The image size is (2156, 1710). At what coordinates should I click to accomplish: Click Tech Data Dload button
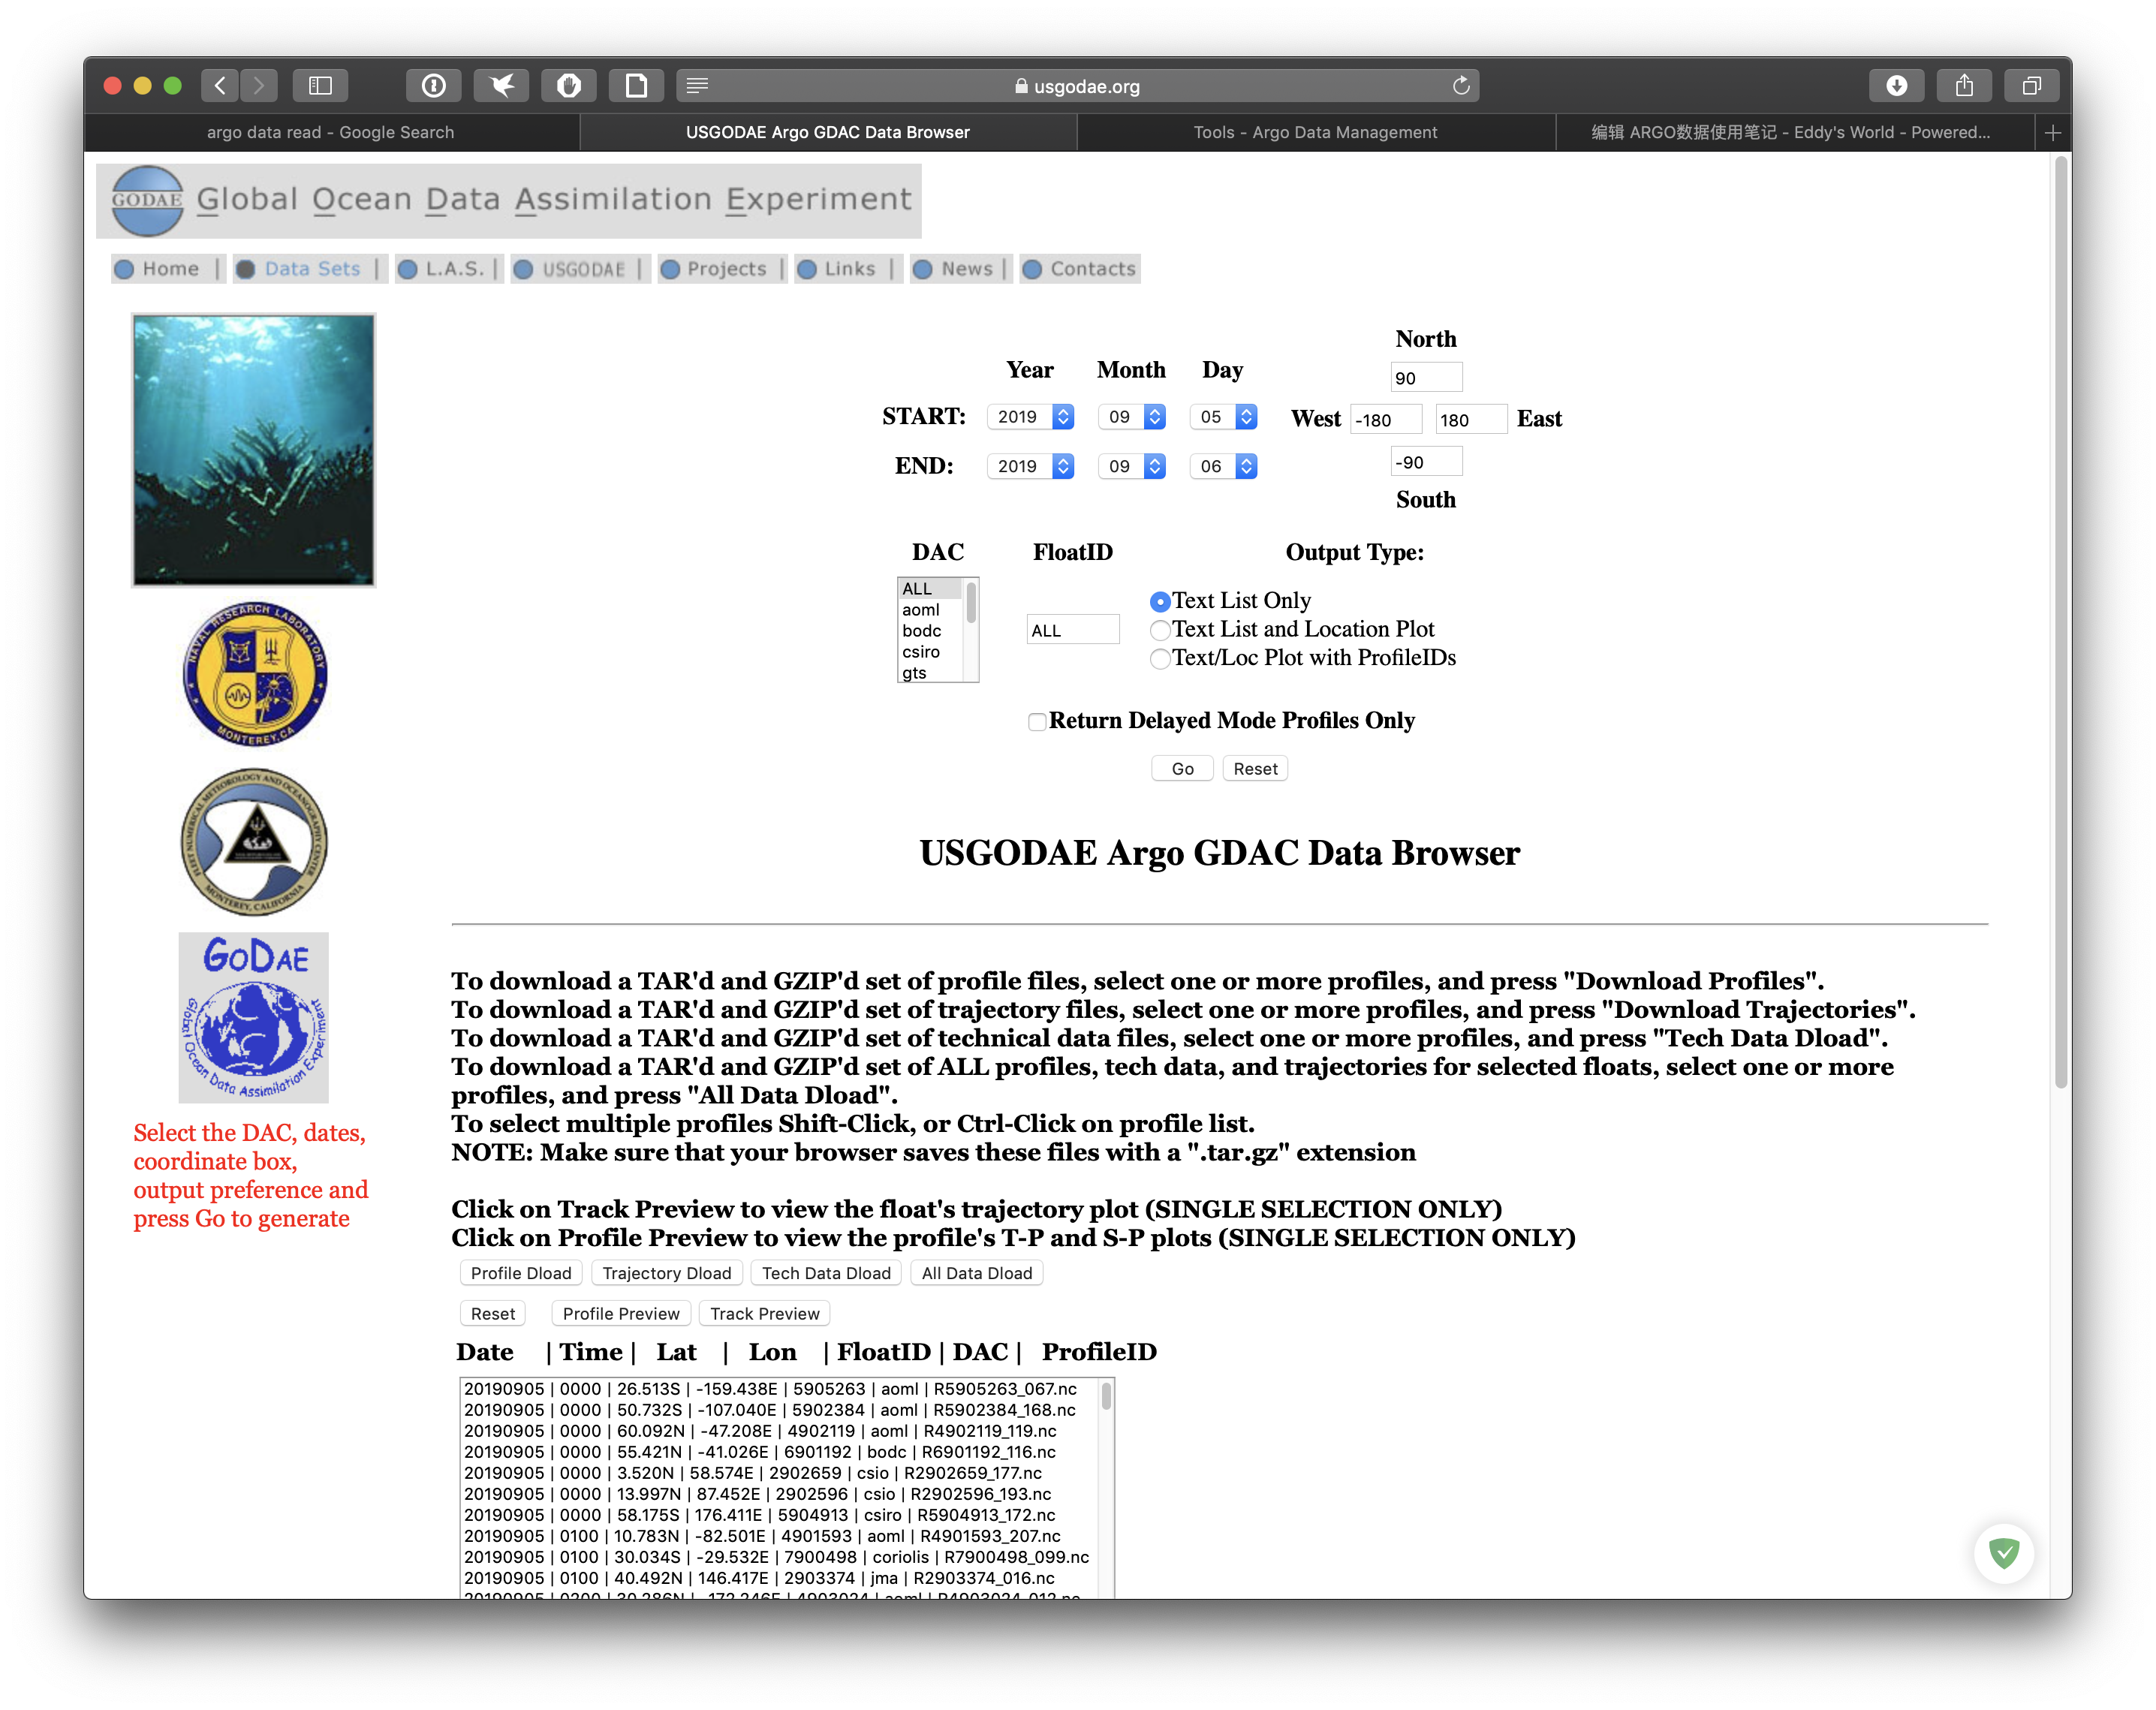(x=826, y=1273)
